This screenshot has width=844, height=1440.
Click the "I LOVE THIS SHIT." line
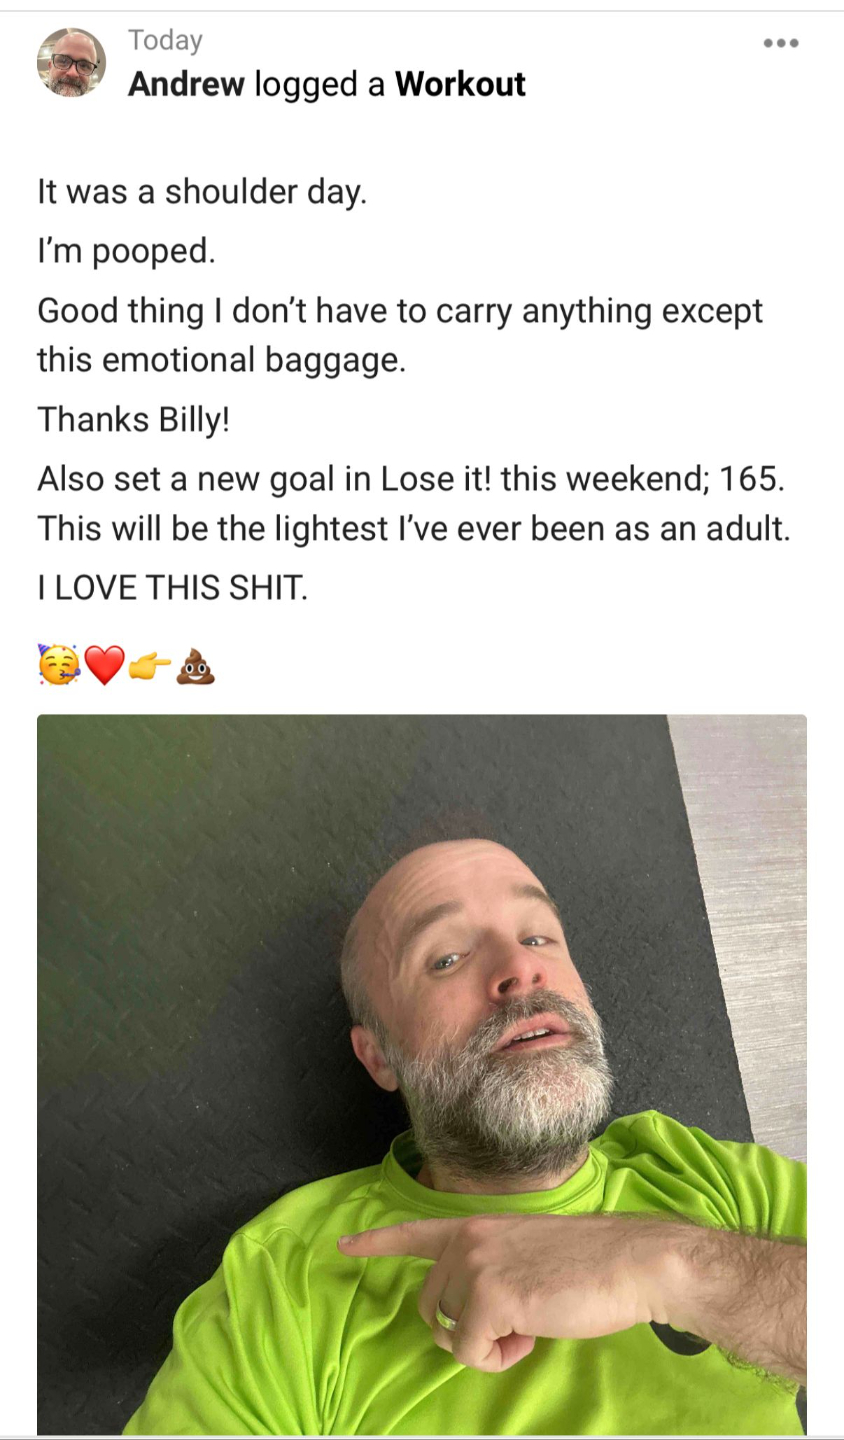point(172,587)
